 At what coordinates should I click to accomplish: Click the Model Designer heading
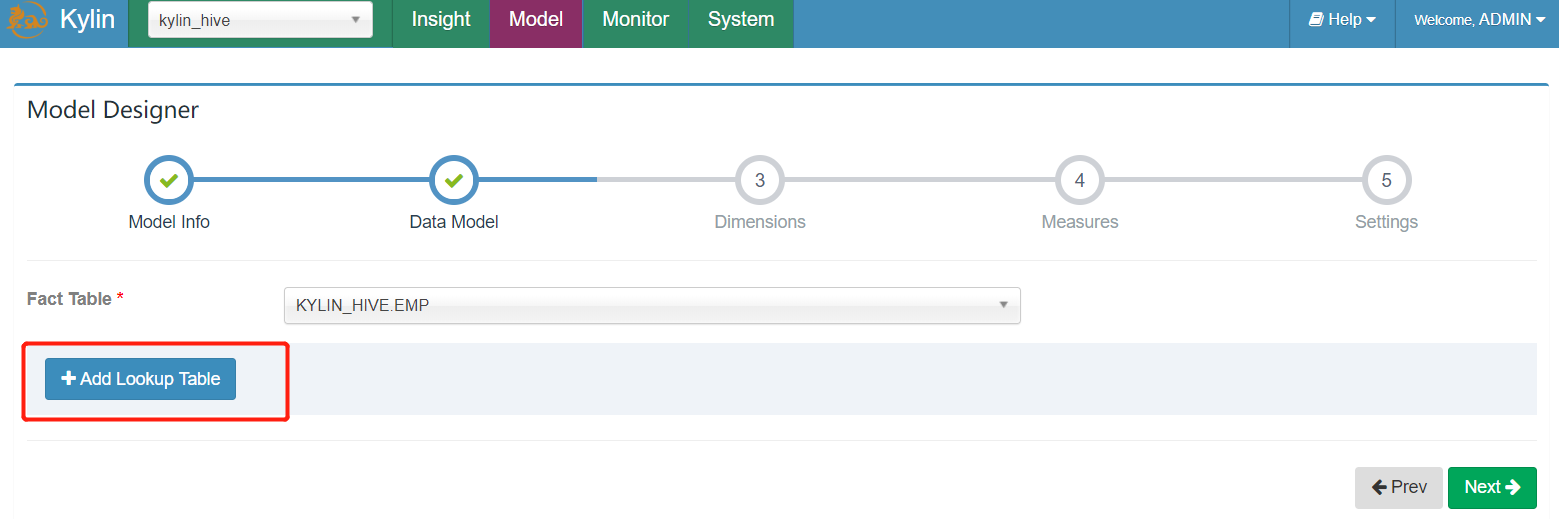point(113,110)
